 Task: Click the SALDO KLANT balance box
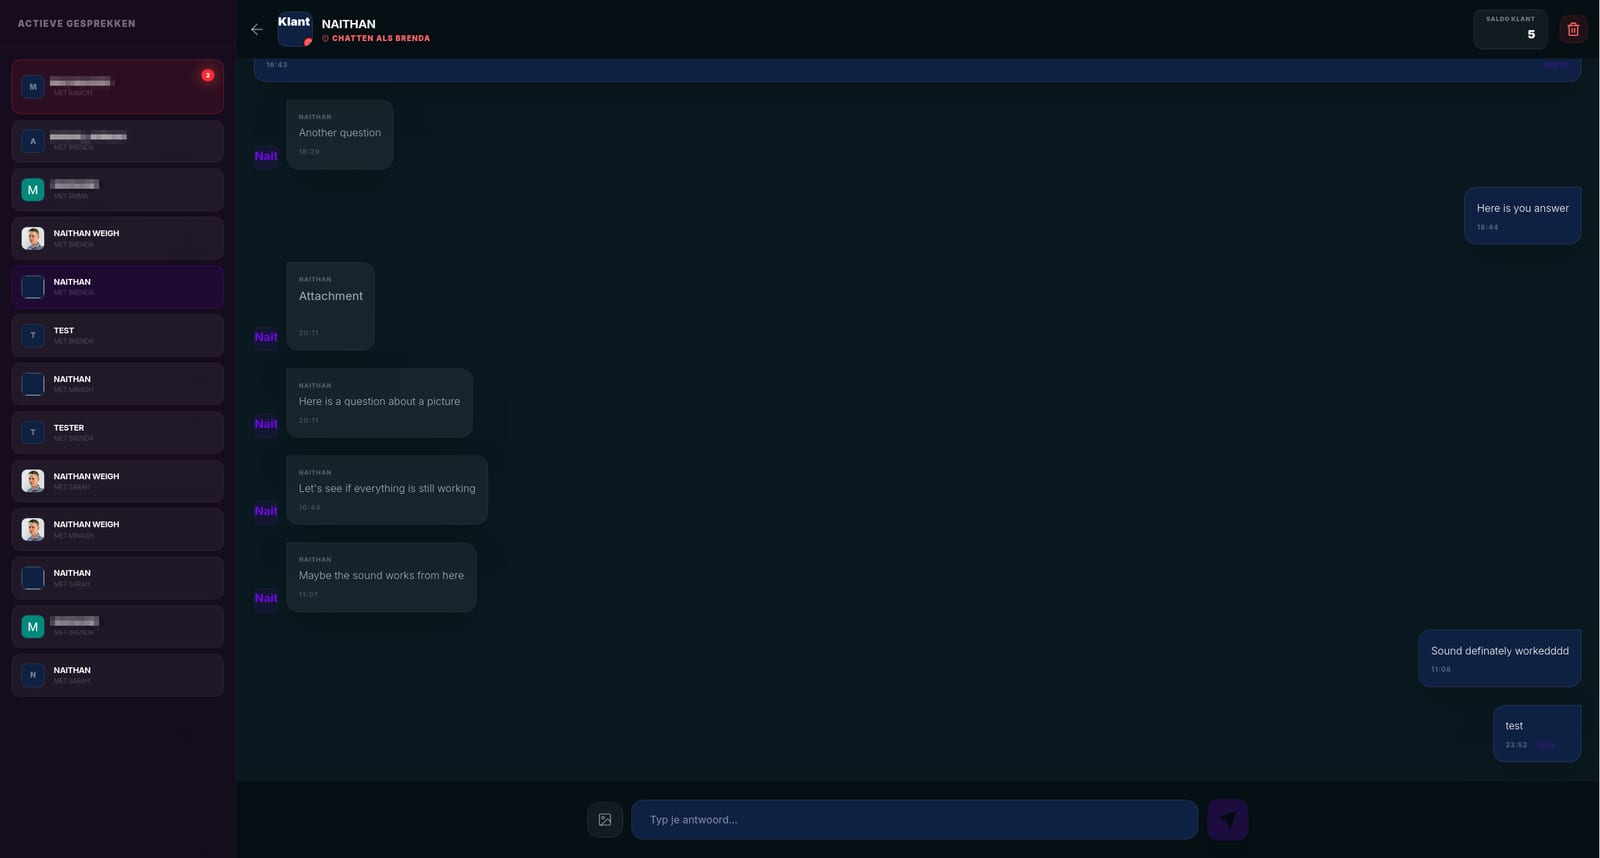(x=1510, y=30)
